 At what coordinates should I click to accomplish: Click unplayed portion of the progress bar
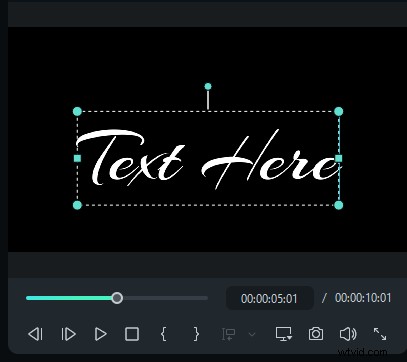165,298
